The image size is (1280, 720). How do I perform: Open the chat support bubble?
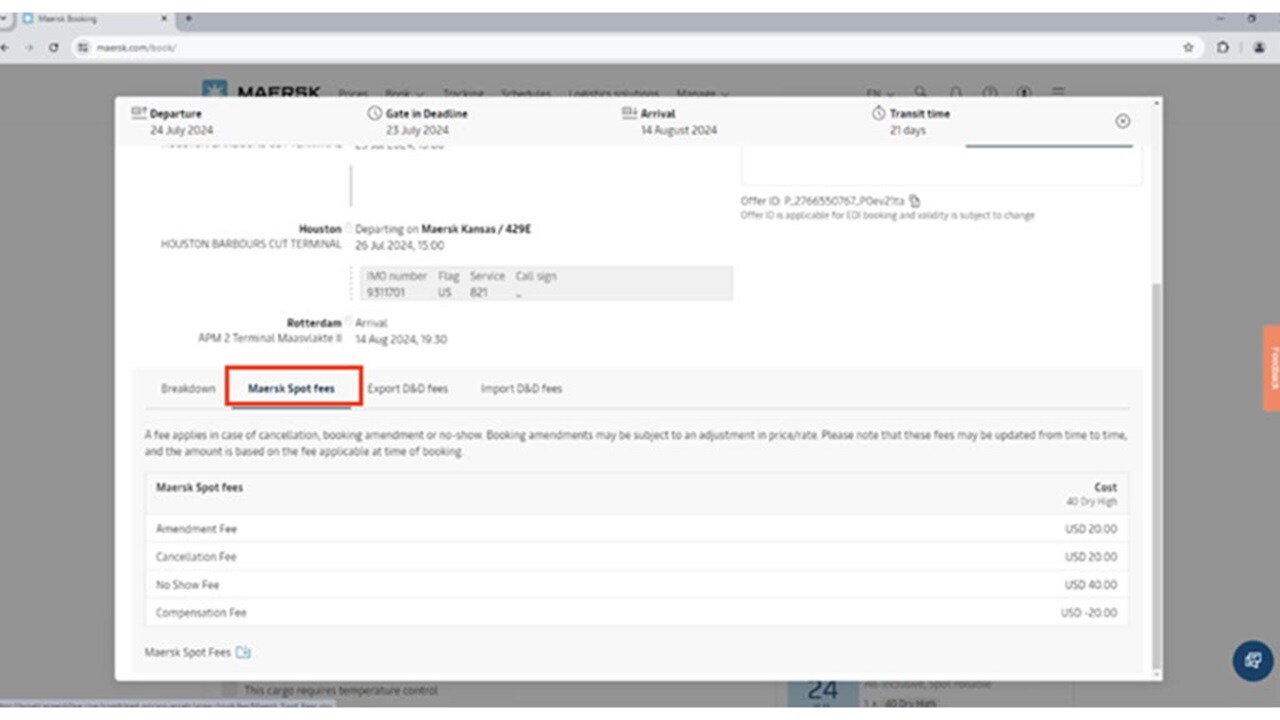coord(1252,661)
